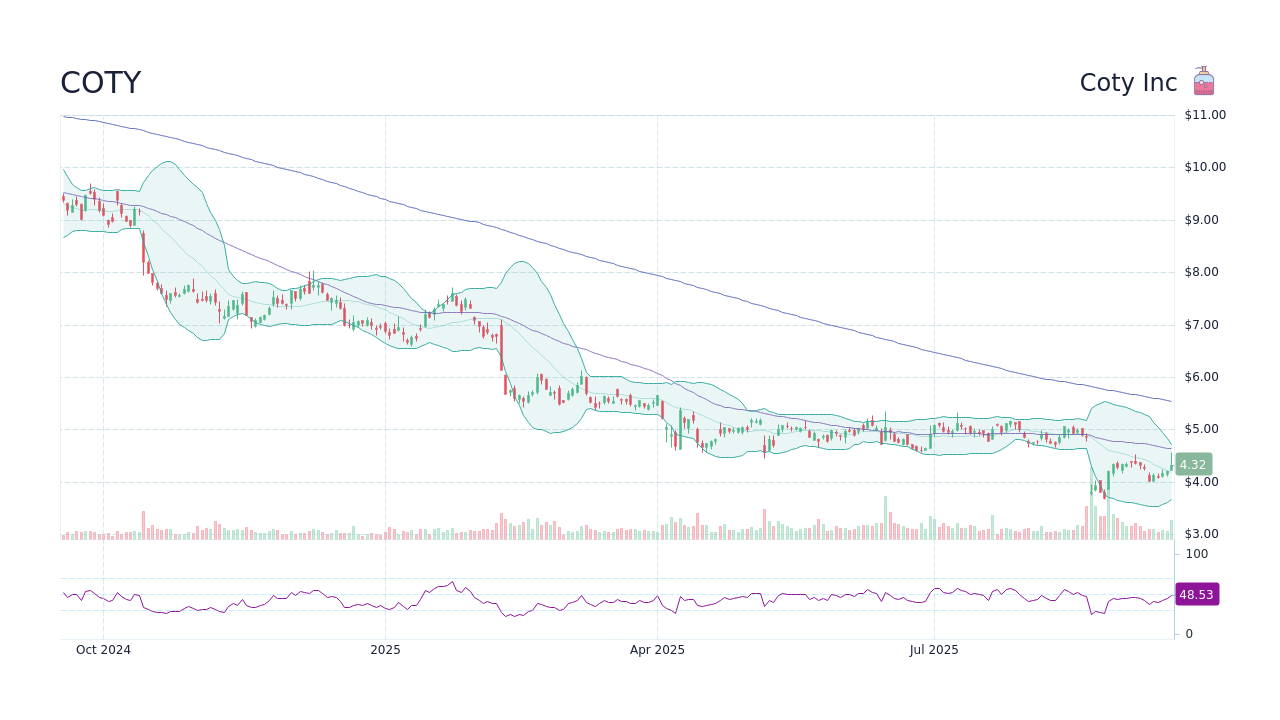
Task: Select the COTY ticker heading
Action: [100, 82]
